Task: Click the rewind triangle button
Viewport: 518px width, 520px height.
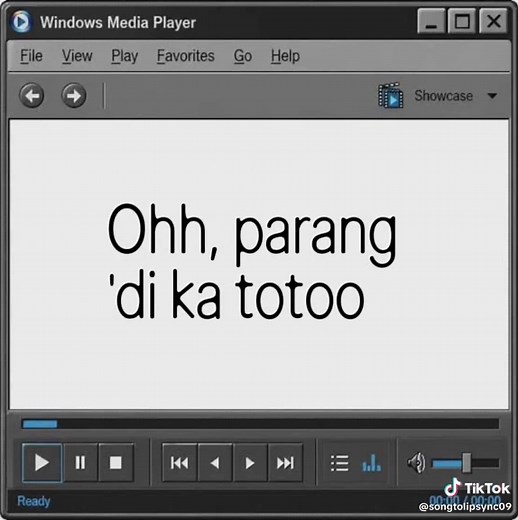Action: (215, 463)
